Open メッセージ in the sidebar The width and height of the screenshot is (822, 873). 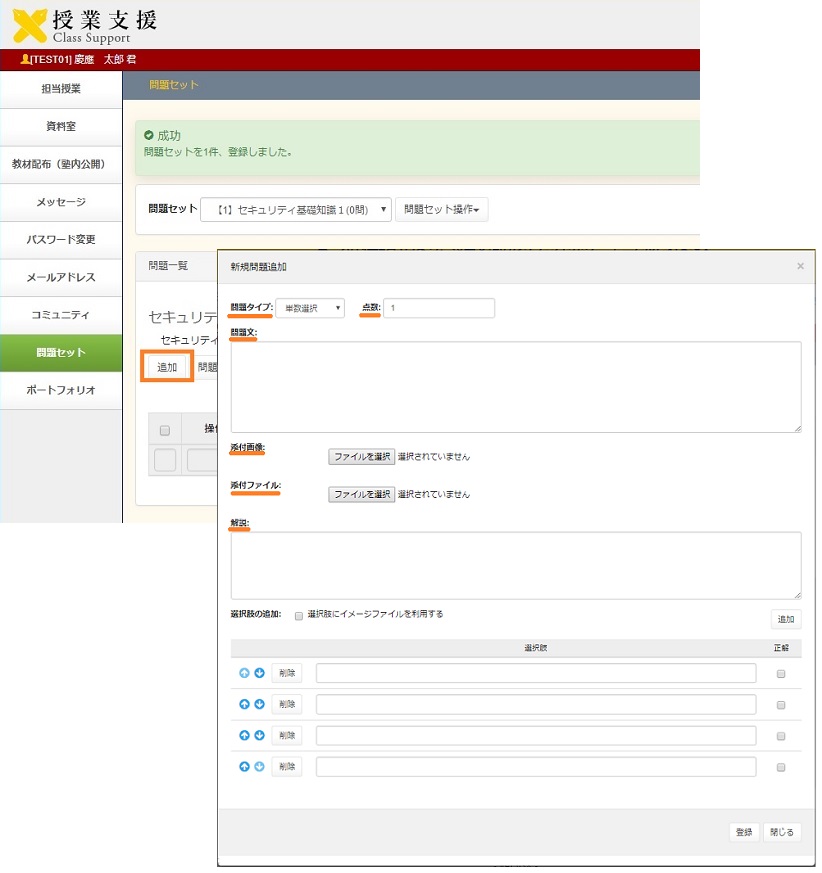(61, 202)
